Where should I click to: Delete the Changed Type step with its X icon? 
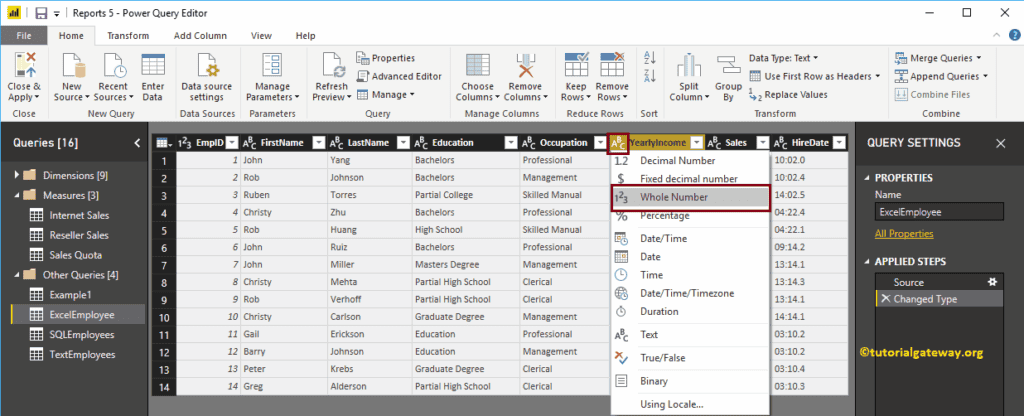[x=885, y=298]
